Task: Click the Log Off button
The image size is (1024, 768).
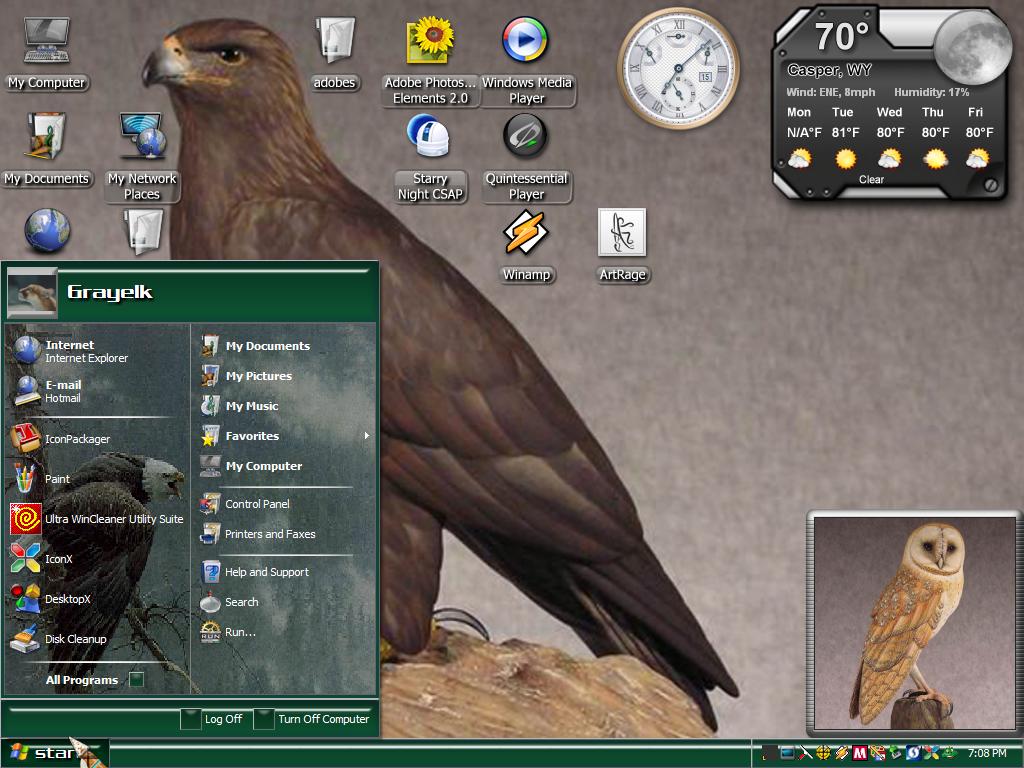Action: coord(212,719)
